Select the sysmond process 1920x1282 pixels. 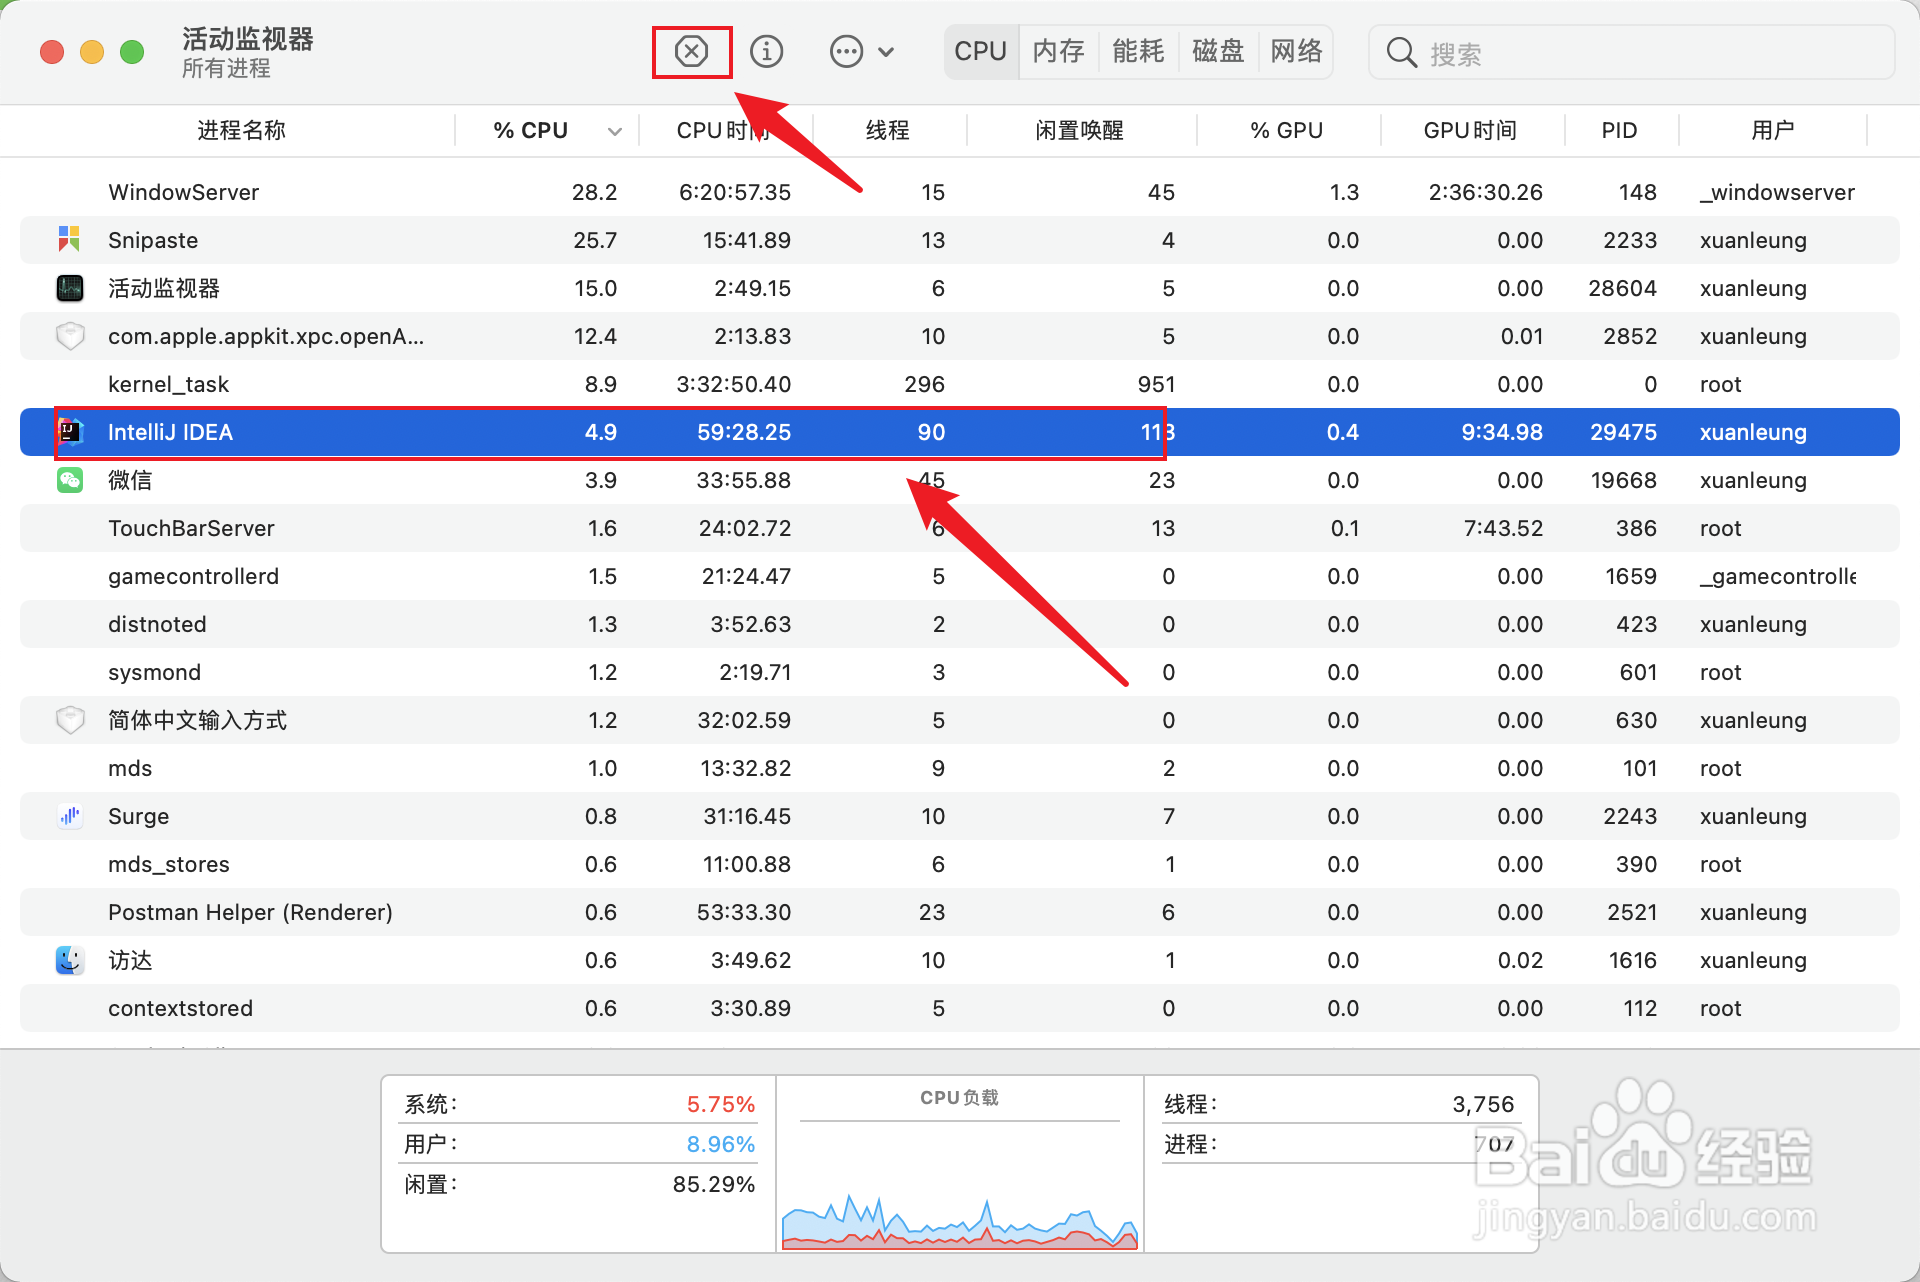point(154,672)
